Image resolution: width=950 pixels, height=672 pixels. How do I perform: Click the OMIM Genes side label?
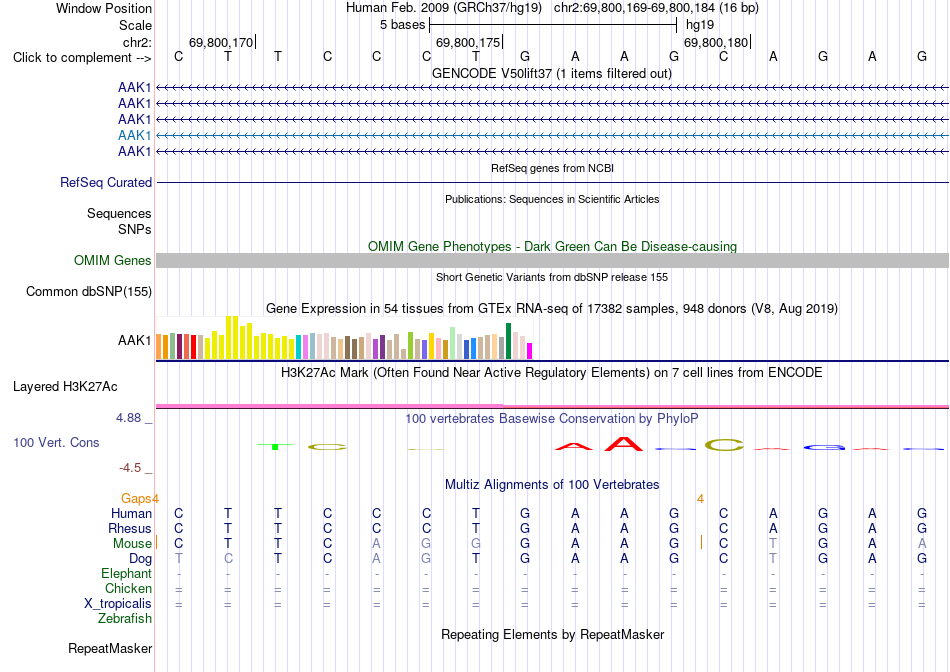click(x=113, y=261)
